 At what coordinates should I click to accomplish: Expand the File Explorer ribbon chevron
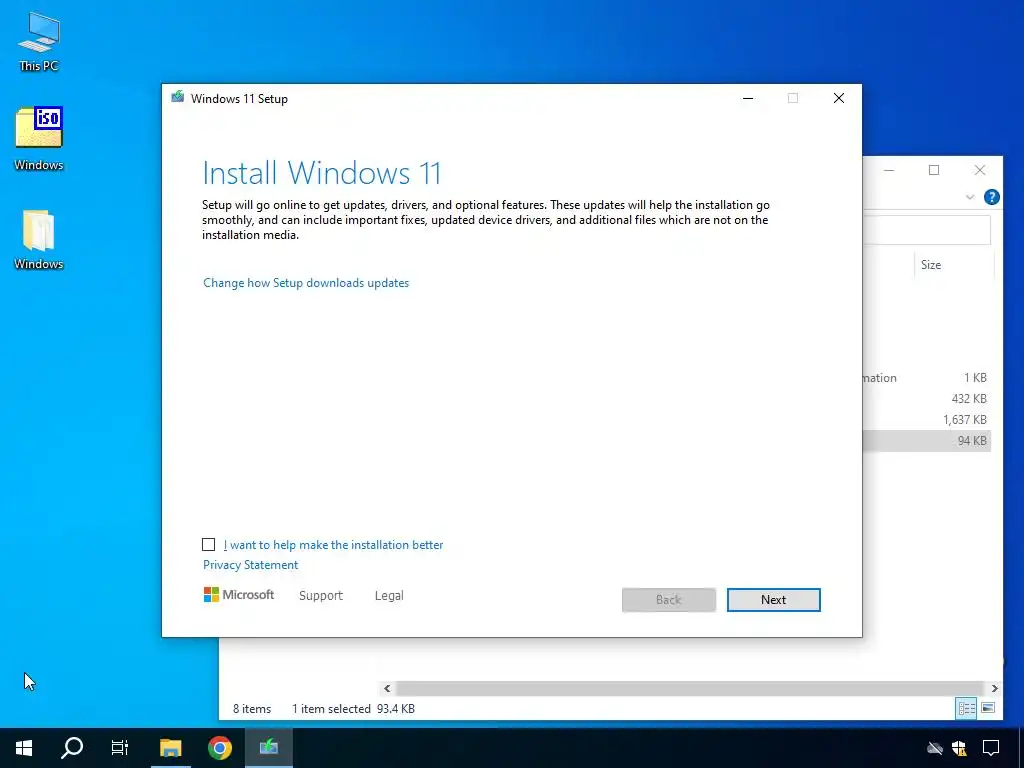pos(970,197)
